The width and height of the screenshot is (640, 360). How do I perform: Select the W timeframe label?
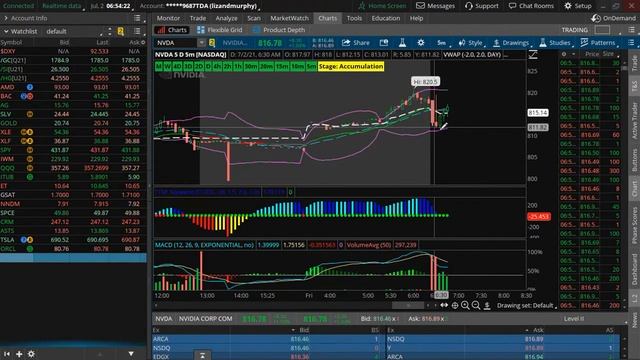coord(167,67)
